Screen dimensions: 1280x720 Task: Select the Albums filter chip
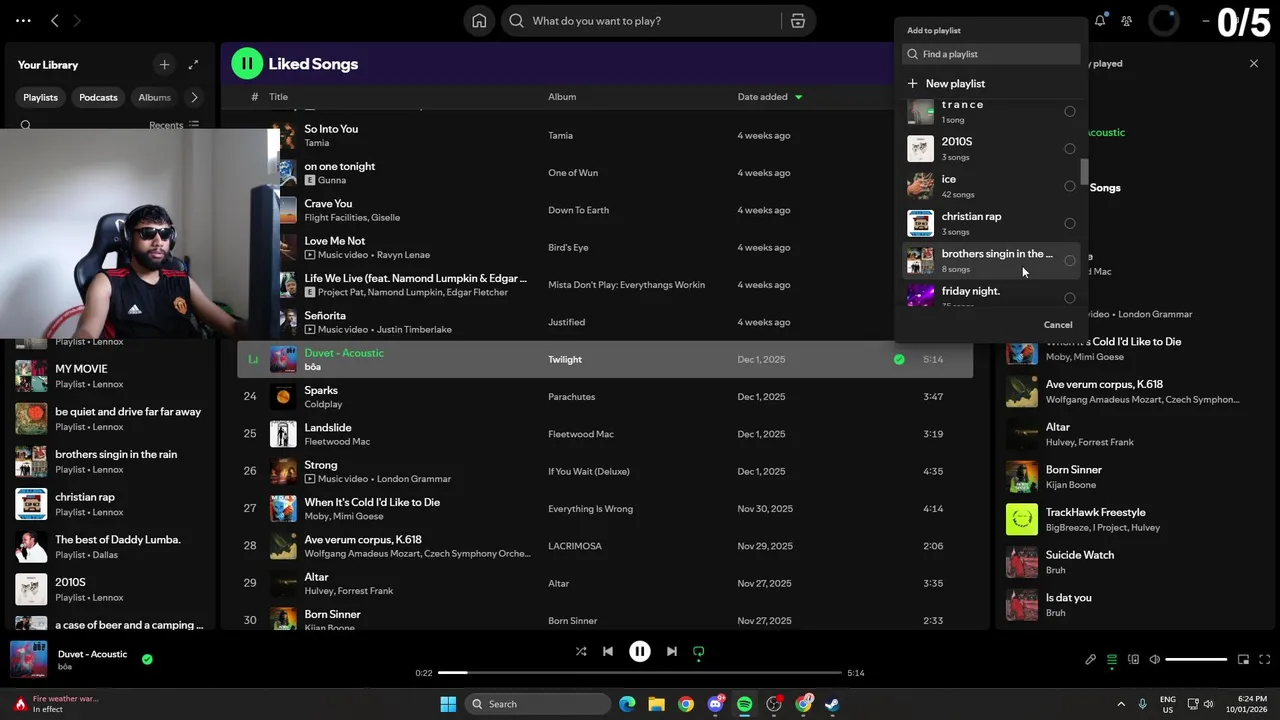[154, 97]
